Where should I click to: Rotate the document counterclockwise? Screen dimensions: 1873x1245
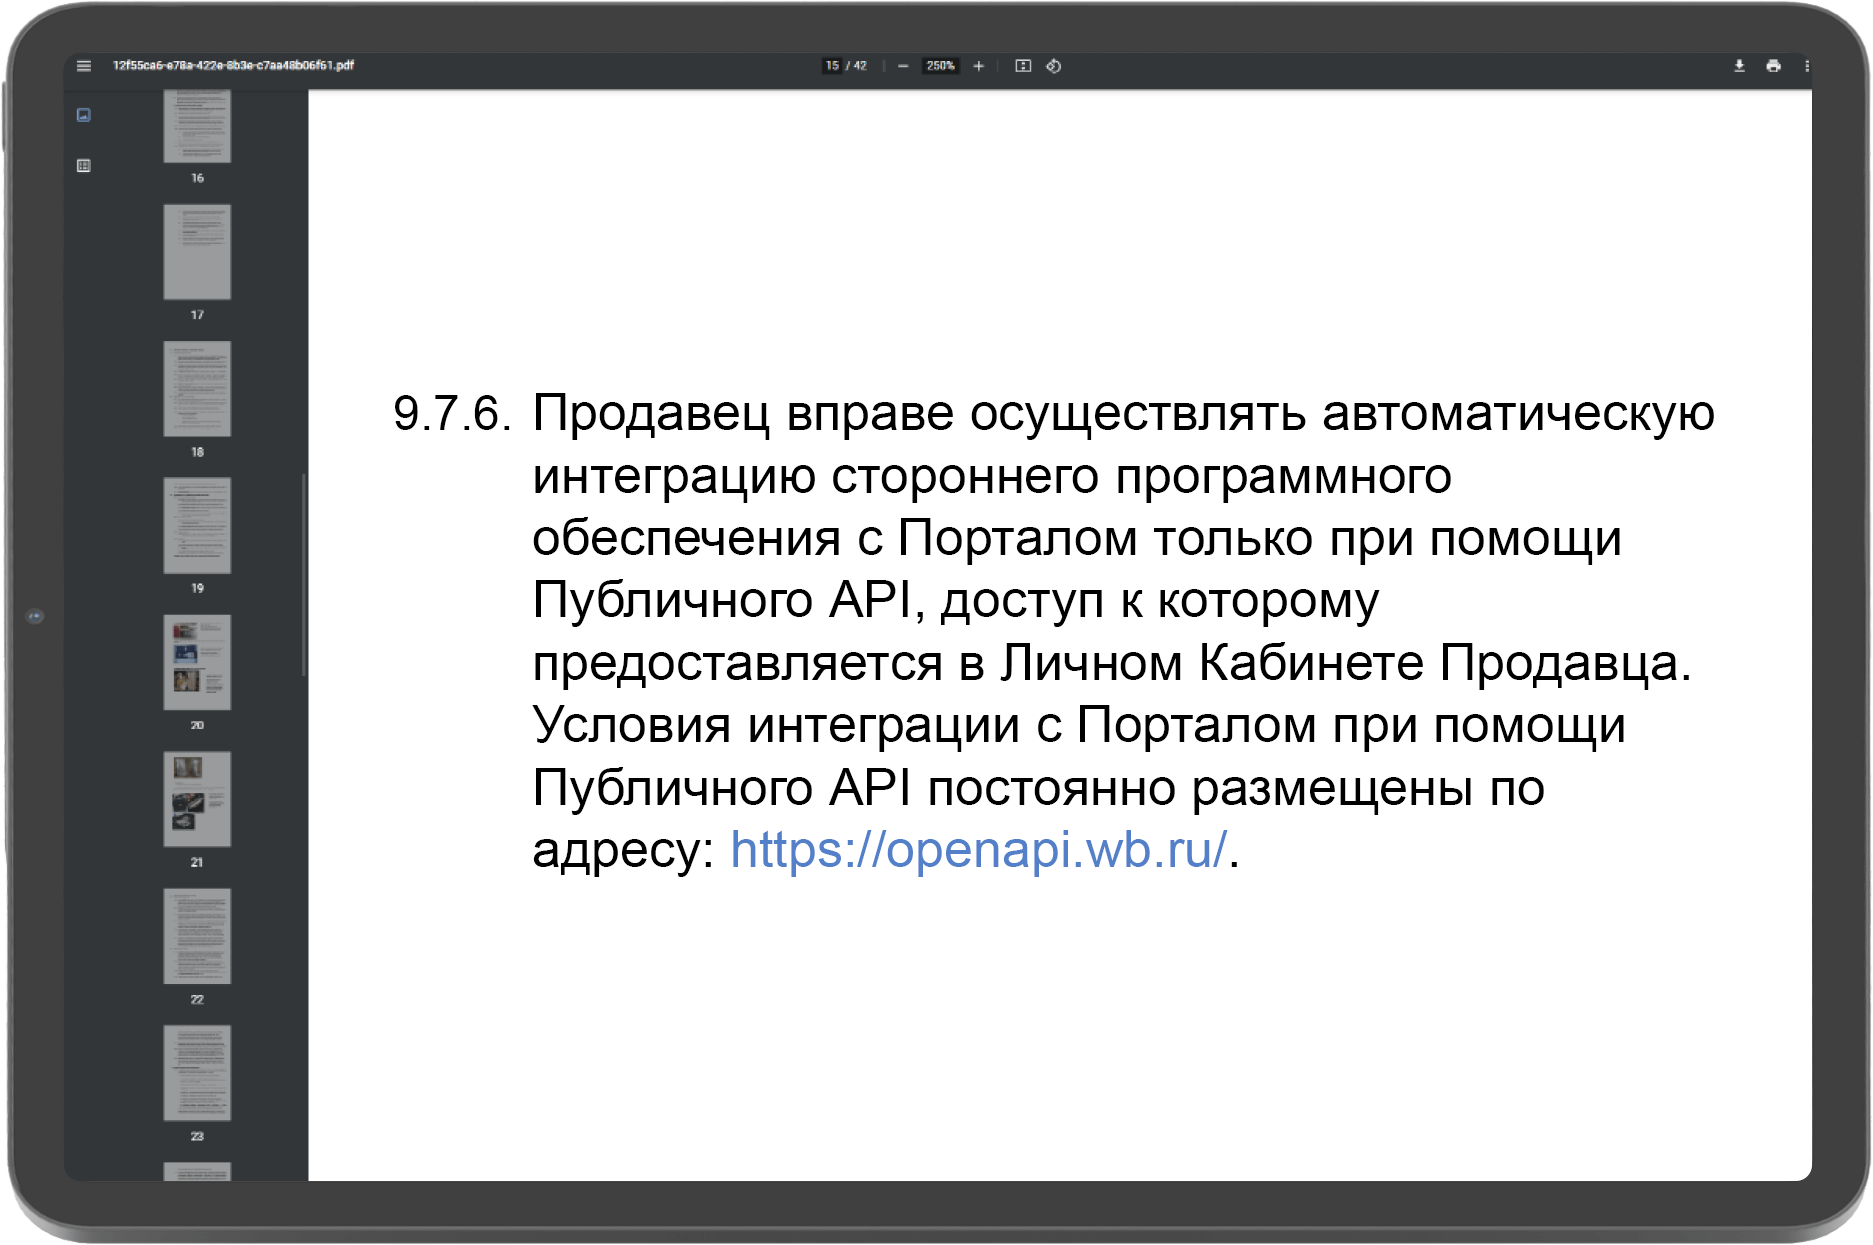tap(1054, 66)
